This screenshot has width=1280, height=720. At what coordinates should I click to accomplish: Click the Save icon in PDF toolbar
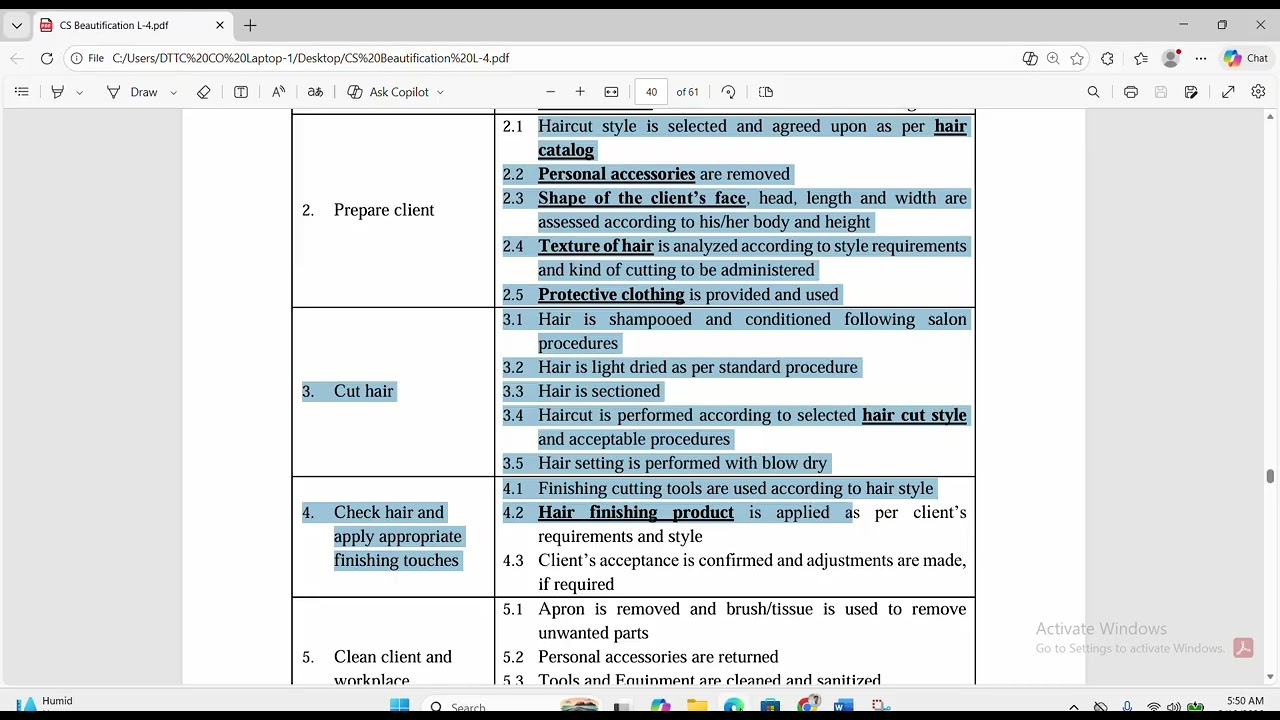pos(1161,92)
